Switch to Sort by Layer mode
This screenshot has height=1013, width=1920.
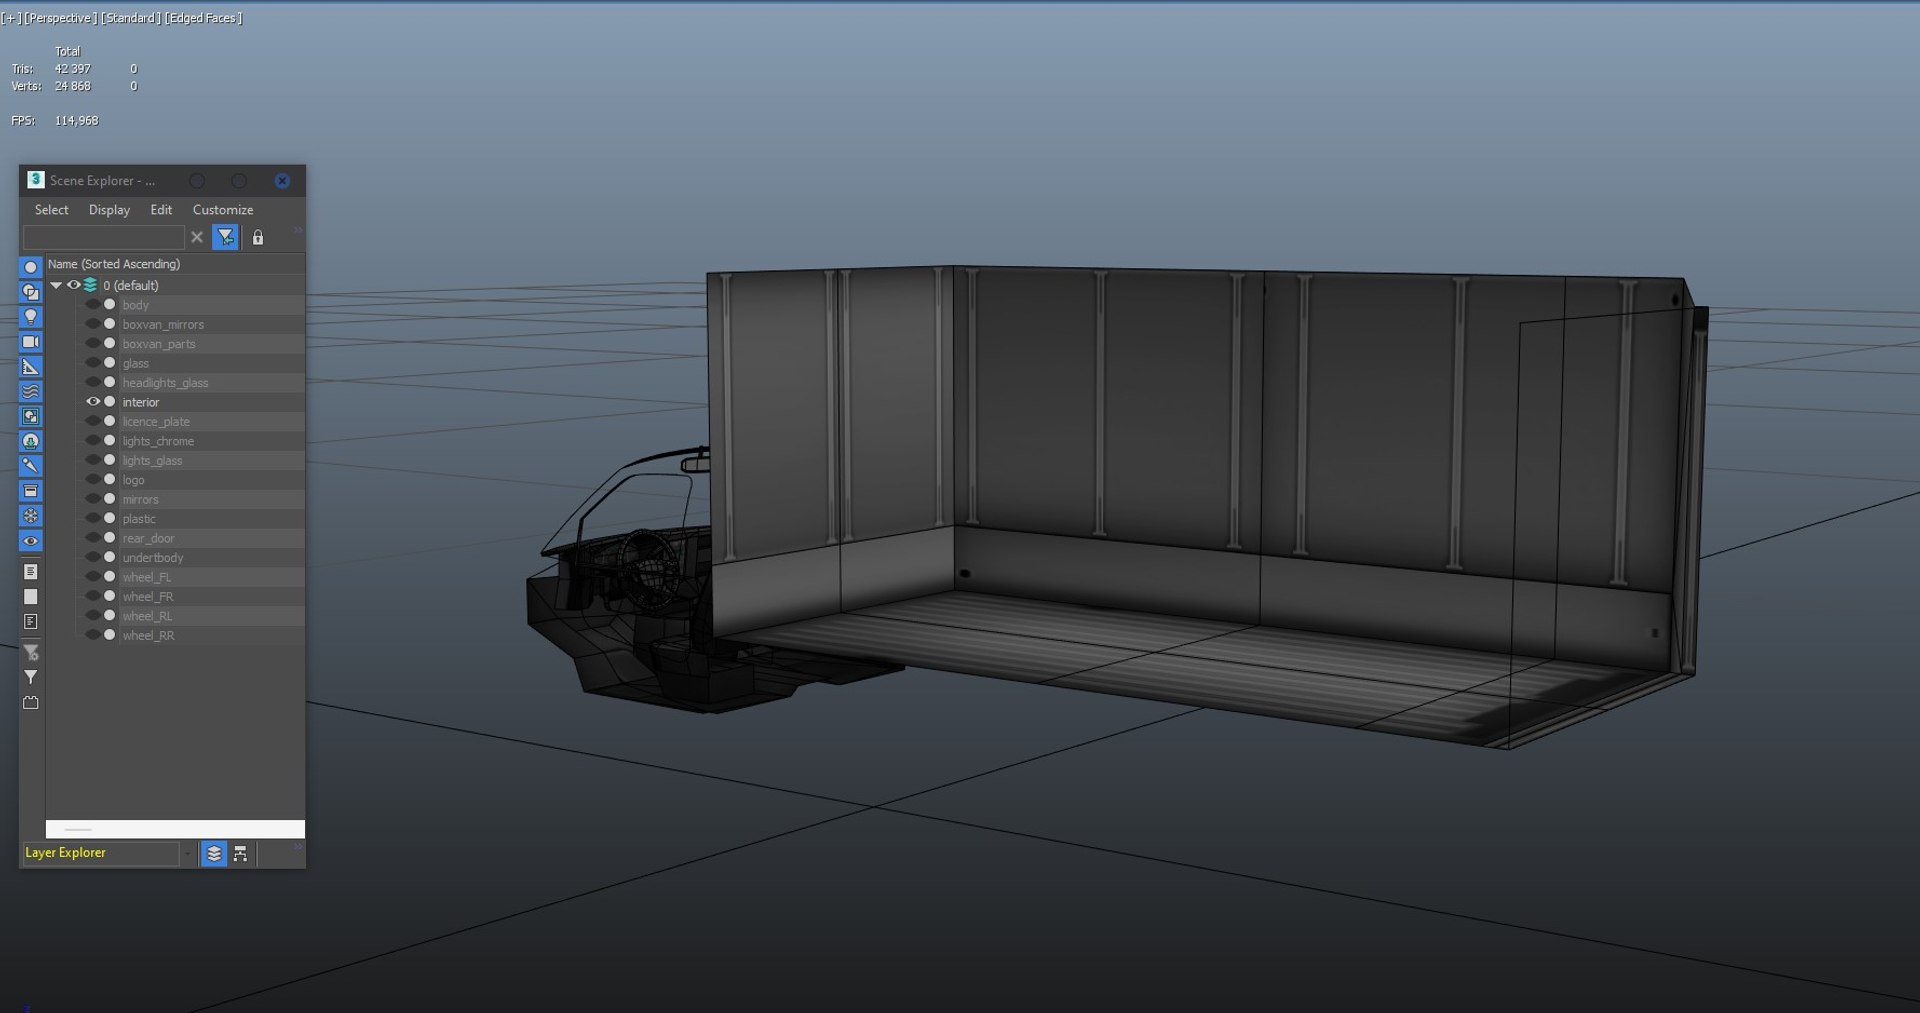pyautogui.click(x=214, y=854)
